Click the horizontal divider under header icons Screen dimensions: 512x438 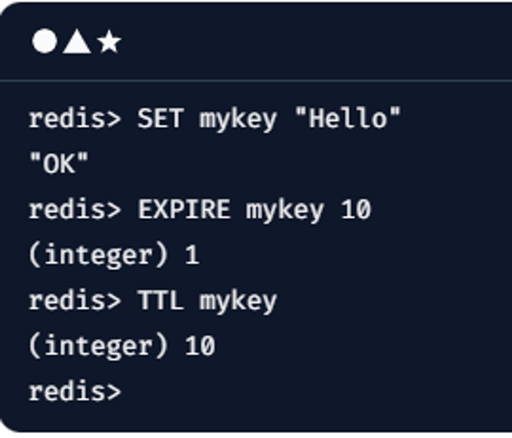click(x=256, y=81)
